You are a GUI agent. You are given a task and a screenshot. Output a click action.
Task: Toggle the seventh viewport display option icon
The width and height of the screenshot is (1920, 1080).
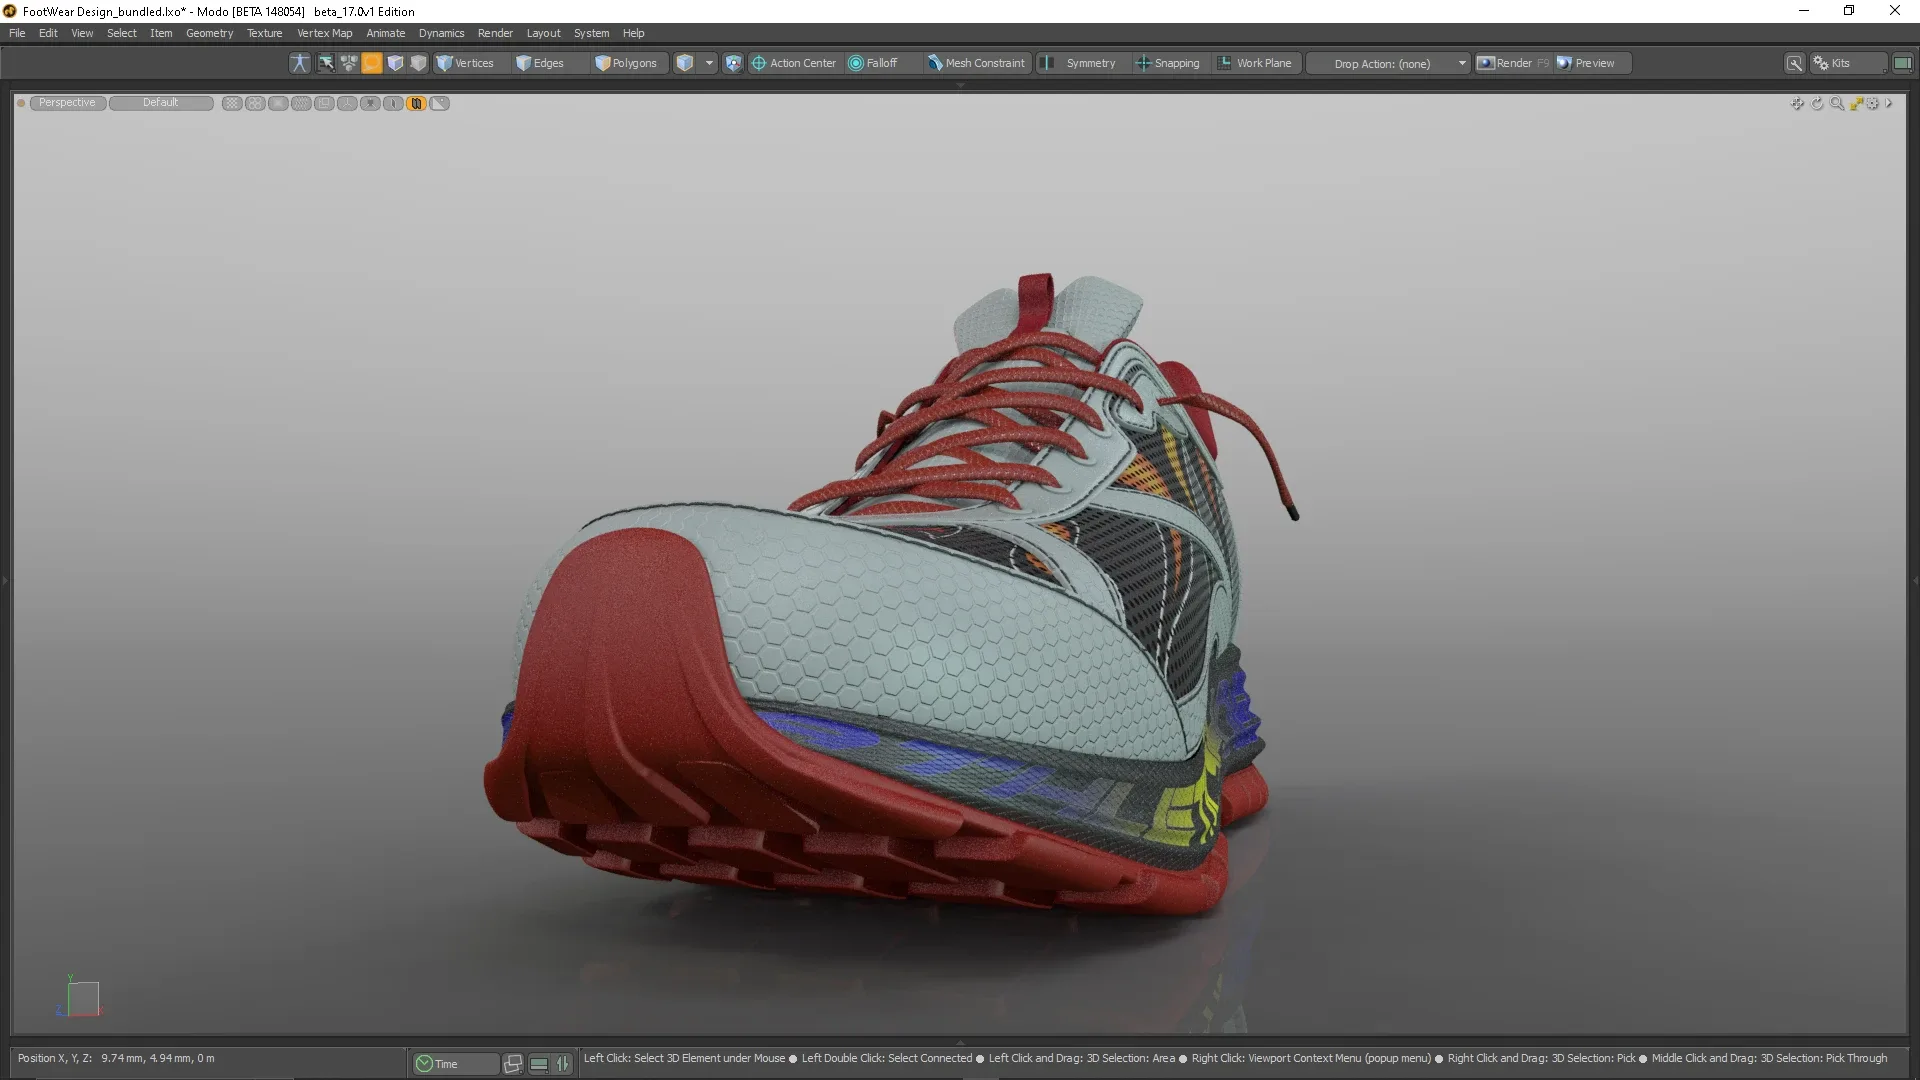tap(370, 103)
